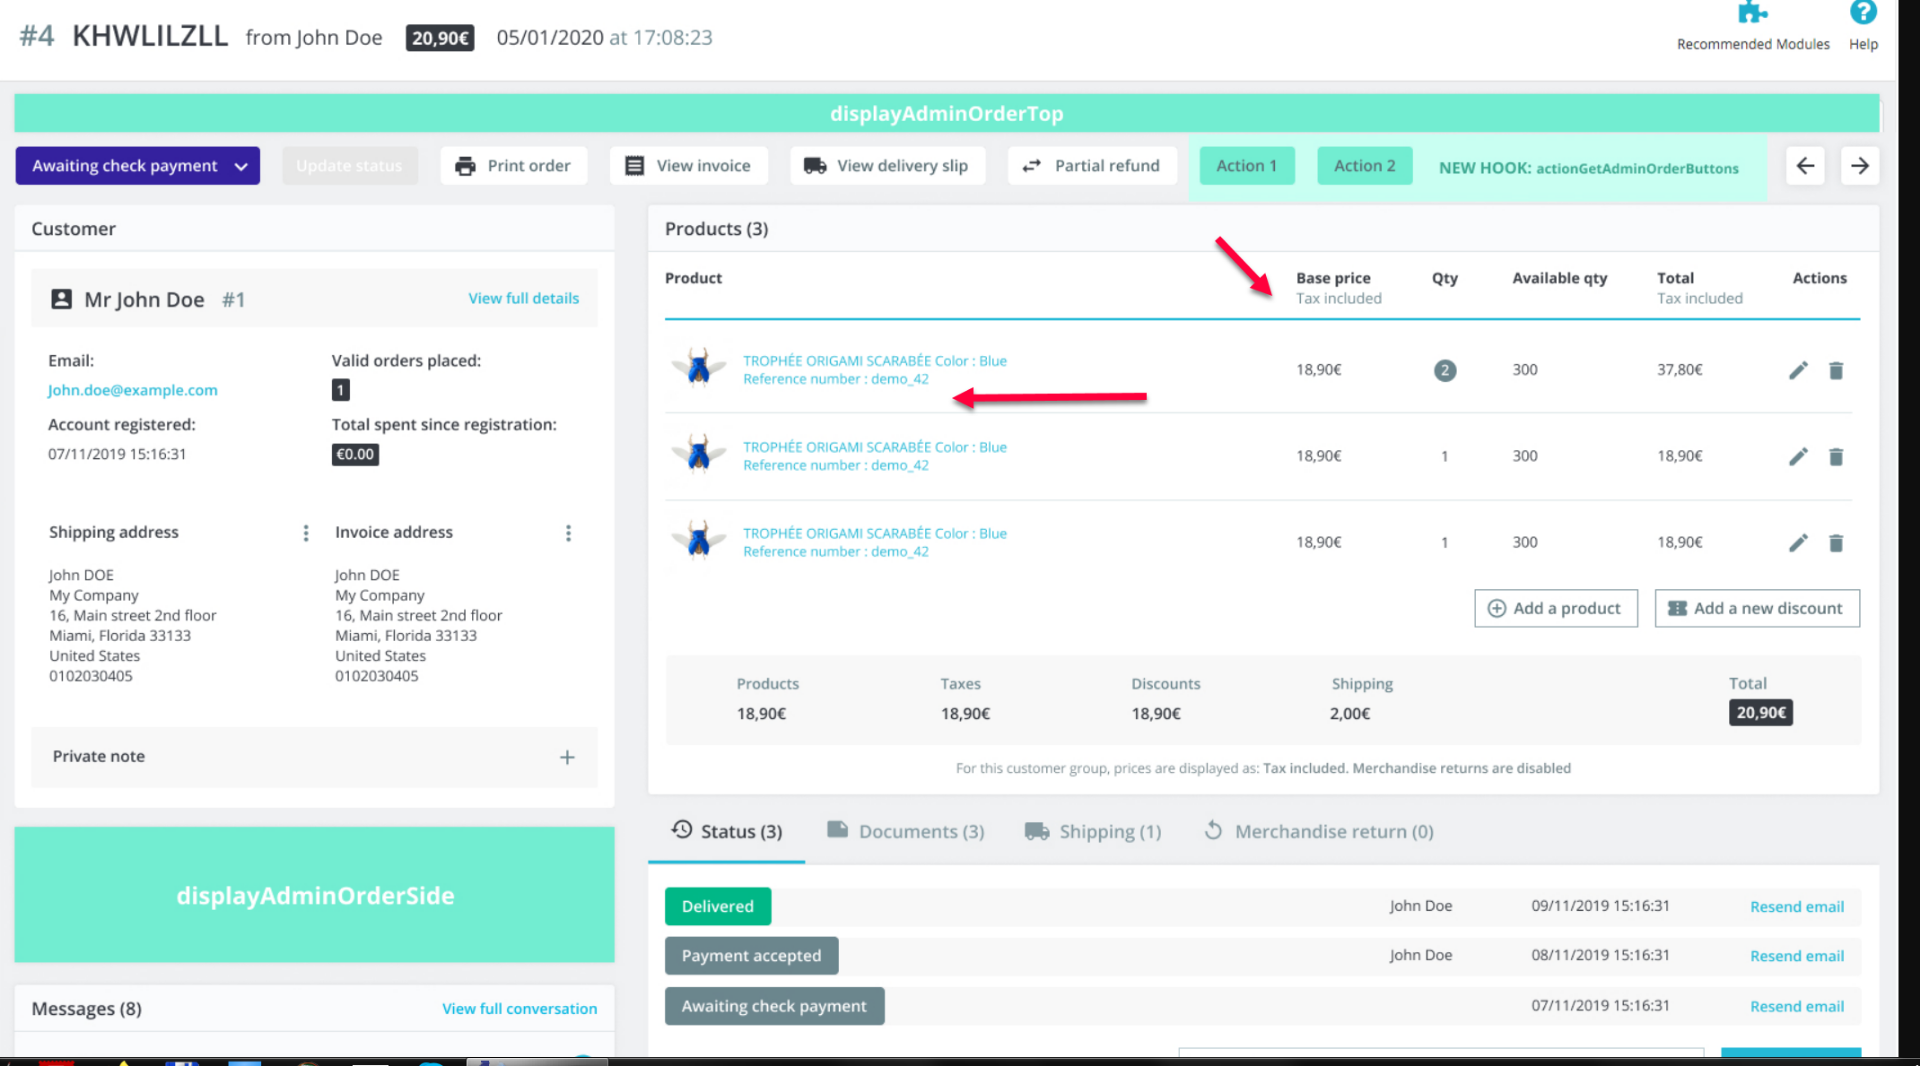This screenshot has height=1066, width=1920.
Task: Open the Help icon at top right
Action: (1863, 14)
